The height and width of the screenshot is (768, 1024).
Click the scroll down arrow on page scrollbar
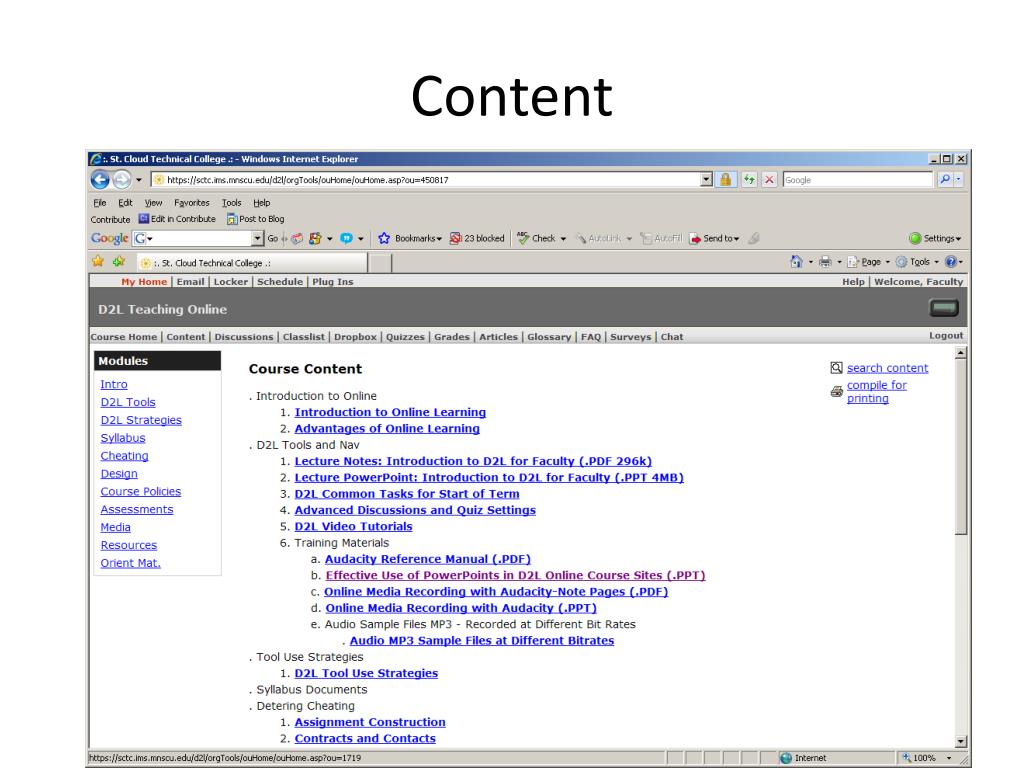click(962, 740)
